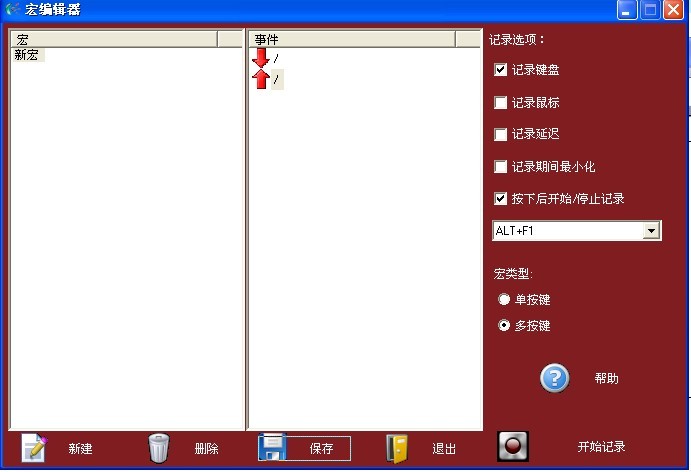Click the 宏 column header
This screenshot has width=691, height=472.
click(114, 39)
